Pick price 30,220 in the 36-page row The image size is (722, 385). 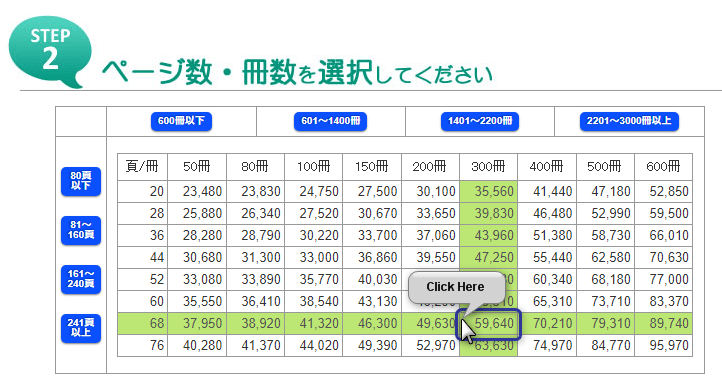pos(314,236)
